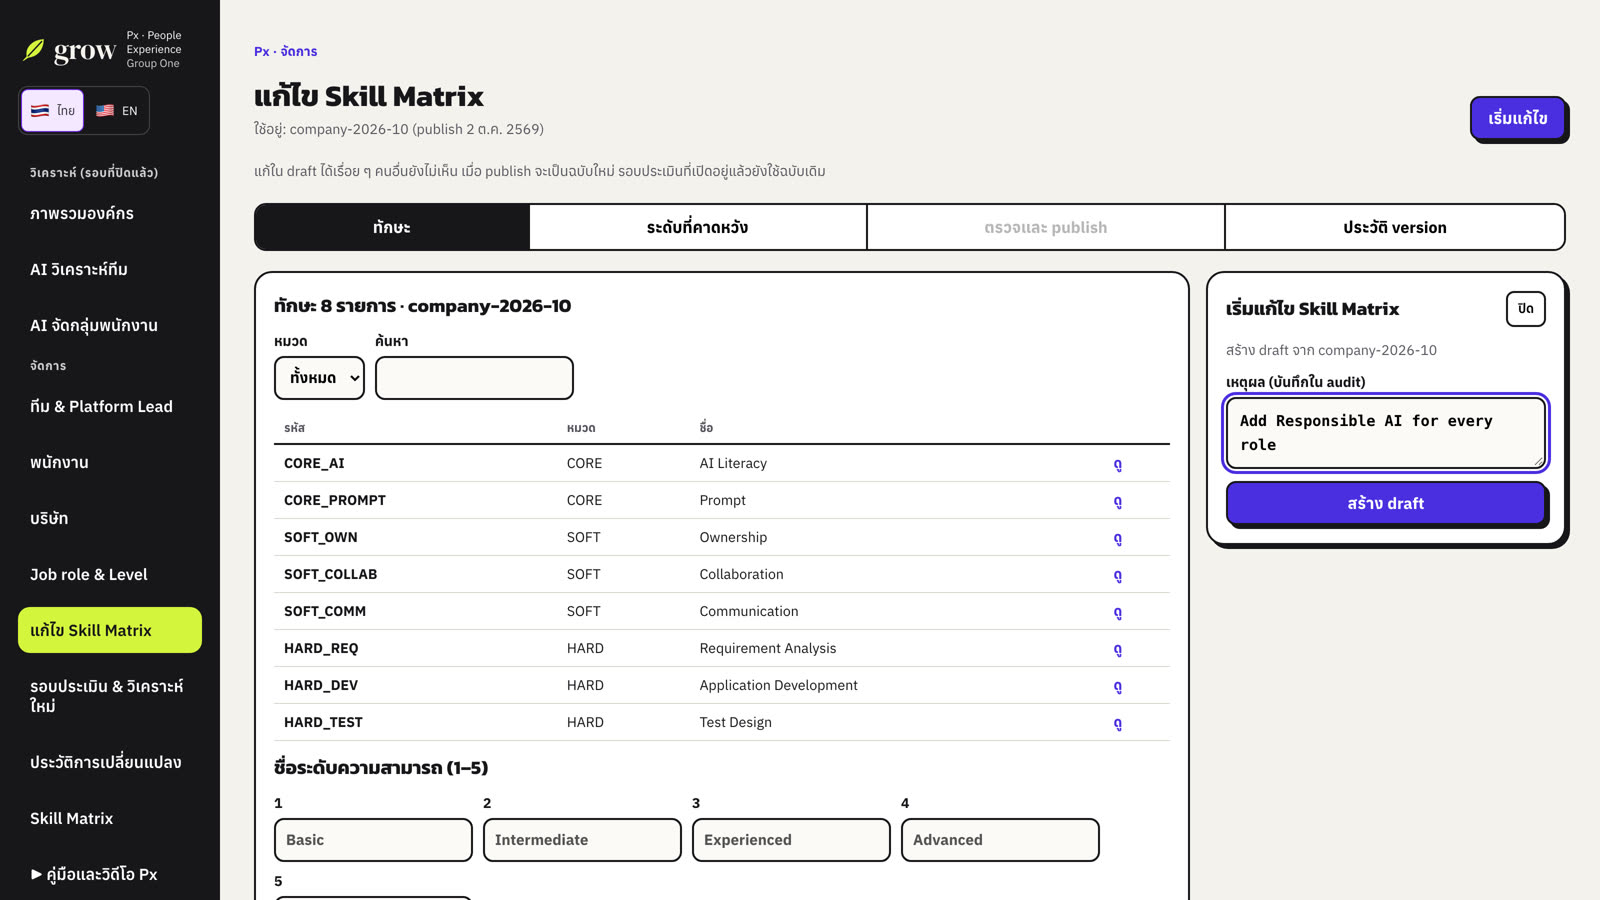Close the start-editing panel with ปิด

[x=1525, y=309]
